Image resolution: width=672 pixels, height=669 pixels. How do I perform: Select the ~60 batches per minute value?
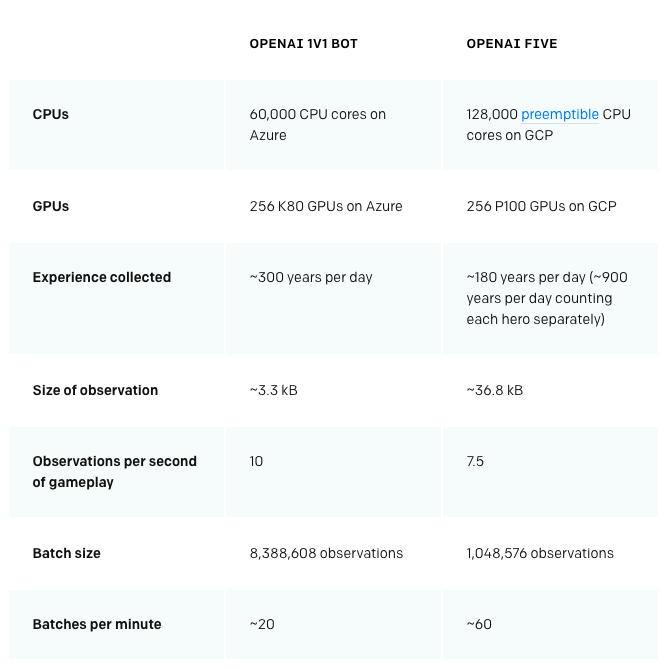(x=479, y=624)
